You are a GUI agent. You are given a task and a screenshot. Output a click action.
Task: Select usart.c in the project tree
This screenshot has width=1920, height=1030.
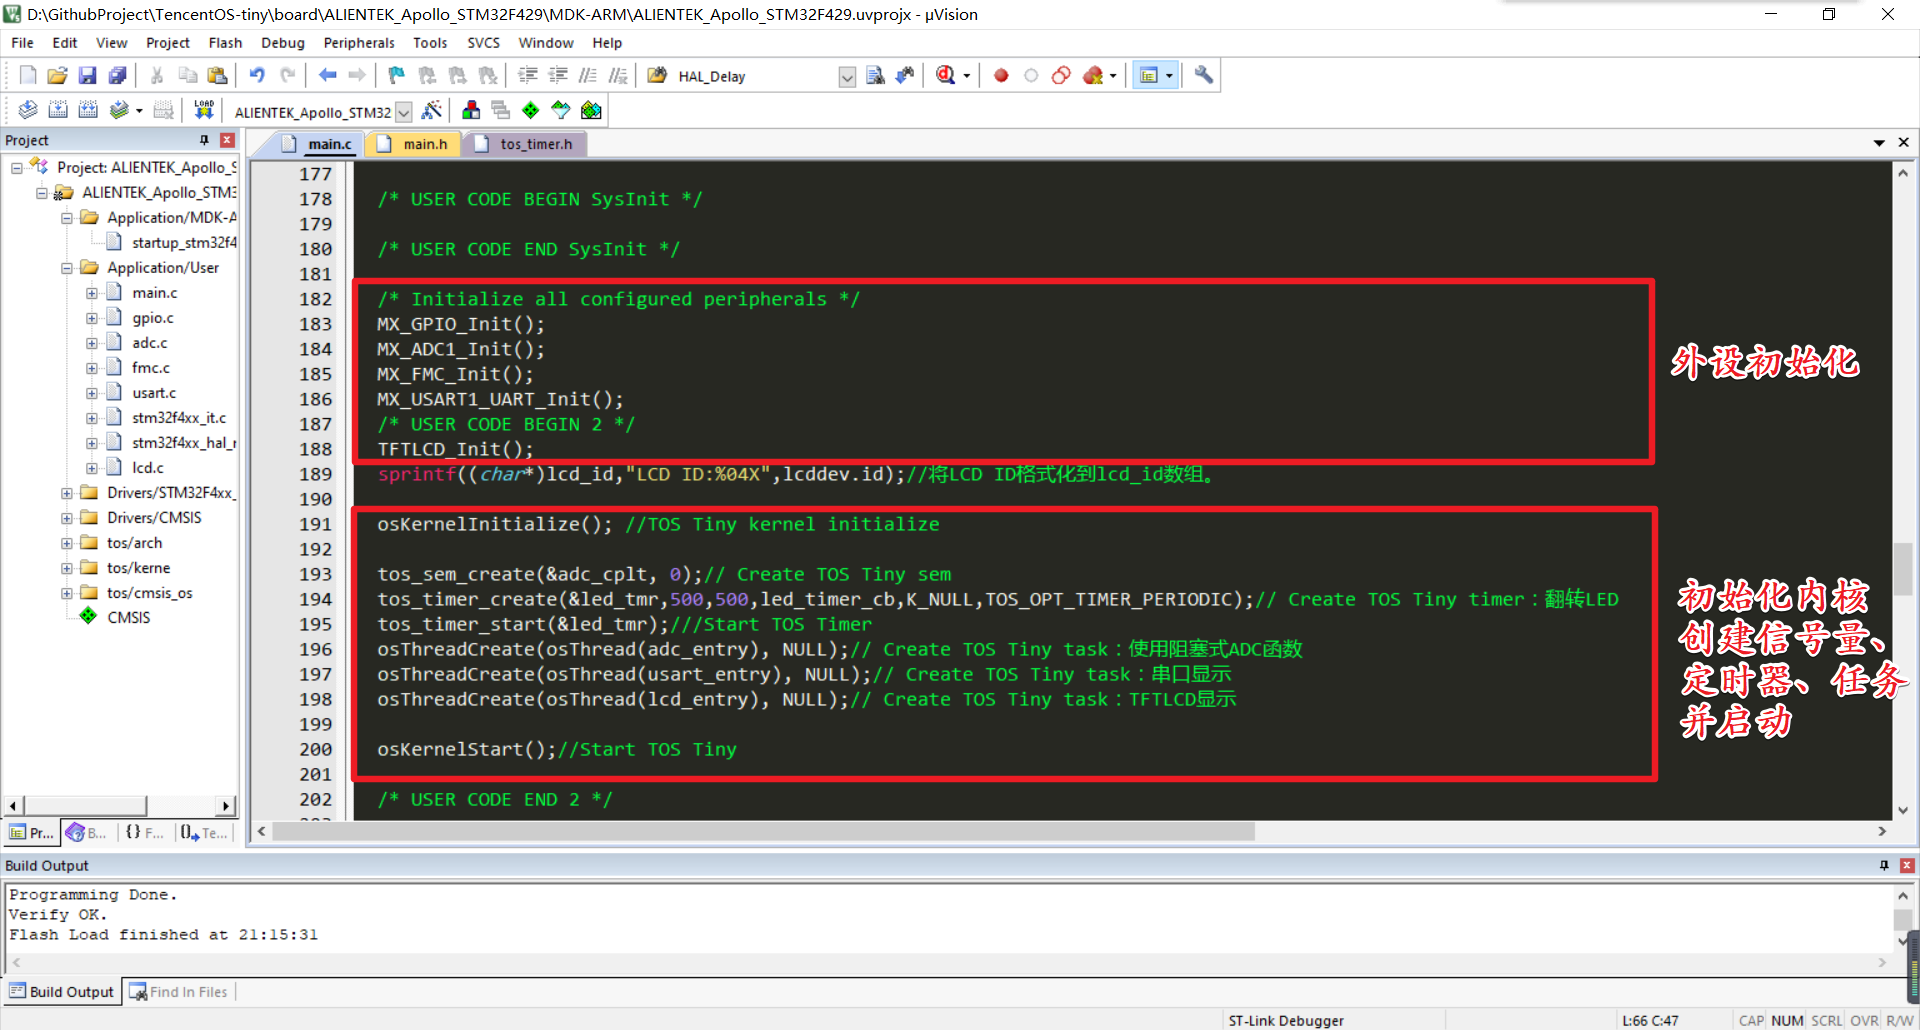coord(154,393)
